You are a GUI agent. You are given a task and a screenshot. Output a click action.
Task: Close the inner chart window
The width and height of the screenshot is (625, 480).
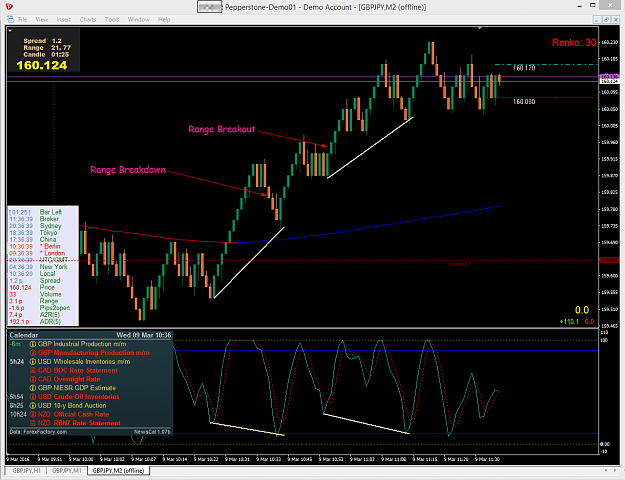pos(616,19)
